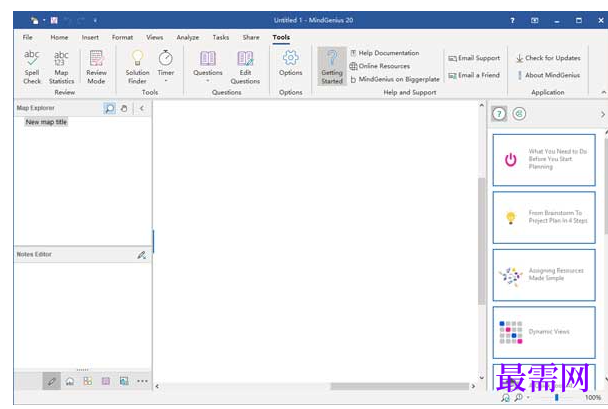Switch to the Home ribbon tab
This screenshot has width=608, height=409.
pos(59,37)
